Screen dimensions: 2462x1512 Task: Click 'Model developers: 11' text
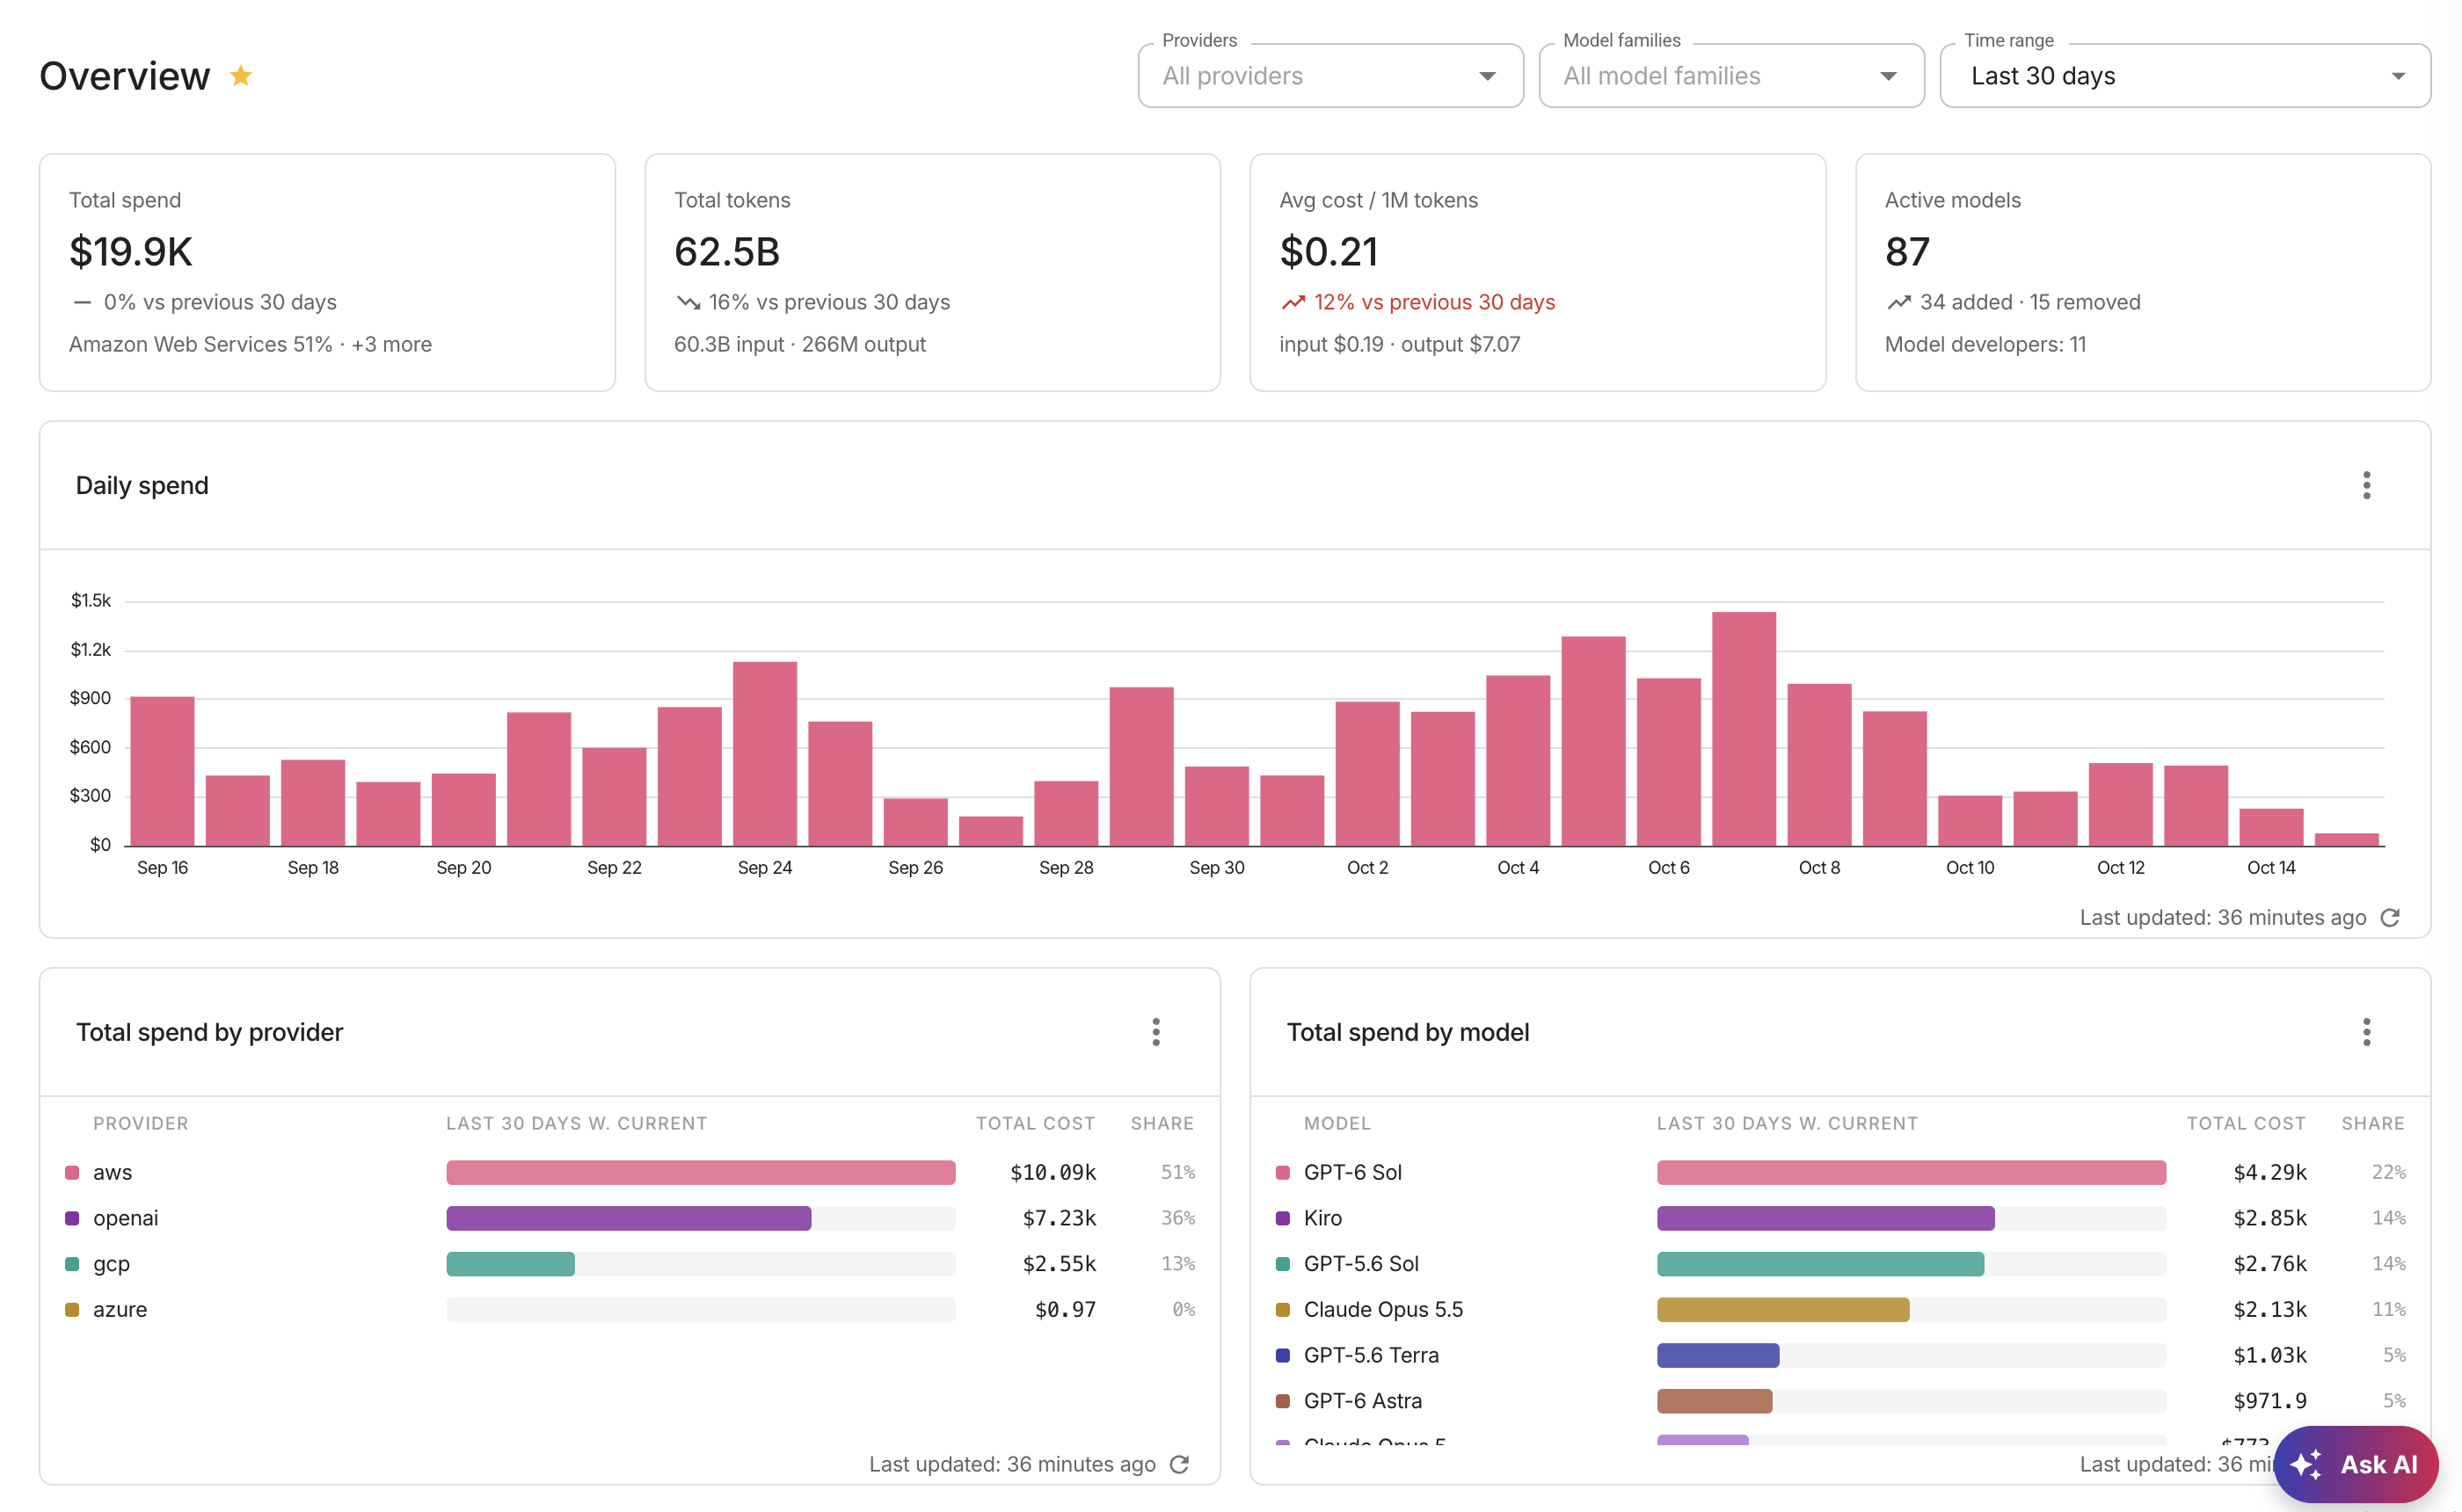tap(1985, 344)
